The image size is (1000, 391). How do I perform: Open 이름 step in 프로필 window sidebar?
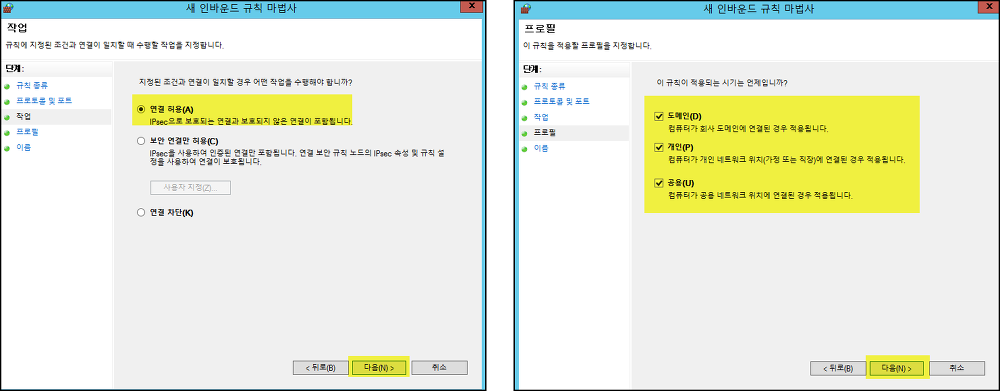(x=540, y=148)
